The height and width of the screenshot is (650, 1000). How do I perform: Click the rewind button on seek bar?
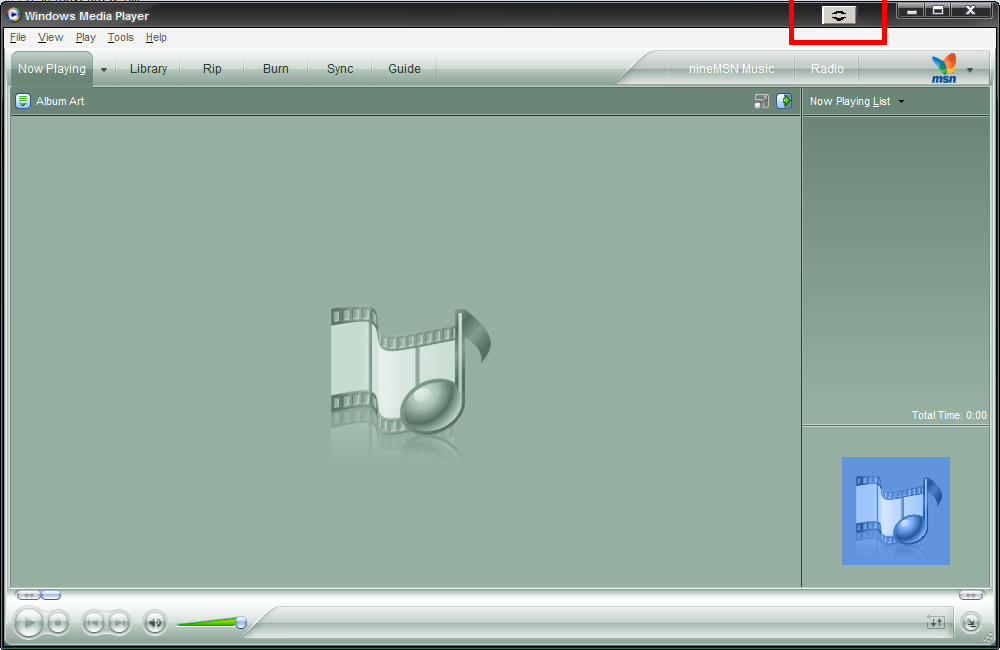[x=28, y=595]
